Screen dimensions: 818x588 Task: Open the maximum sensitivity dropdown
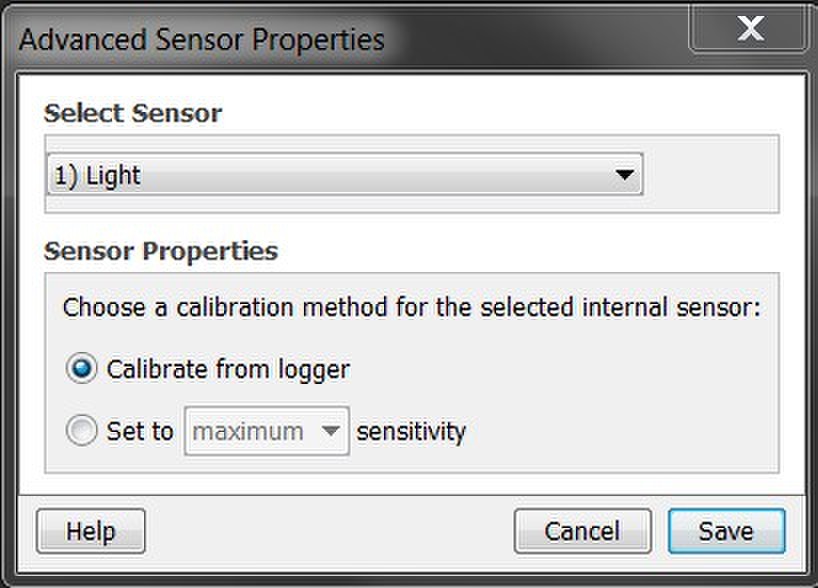pos(266,431)
